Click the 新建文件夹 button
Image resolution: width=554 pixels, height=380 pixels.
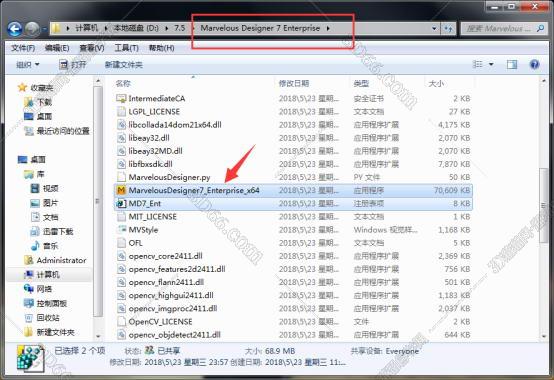click(124, 65)
